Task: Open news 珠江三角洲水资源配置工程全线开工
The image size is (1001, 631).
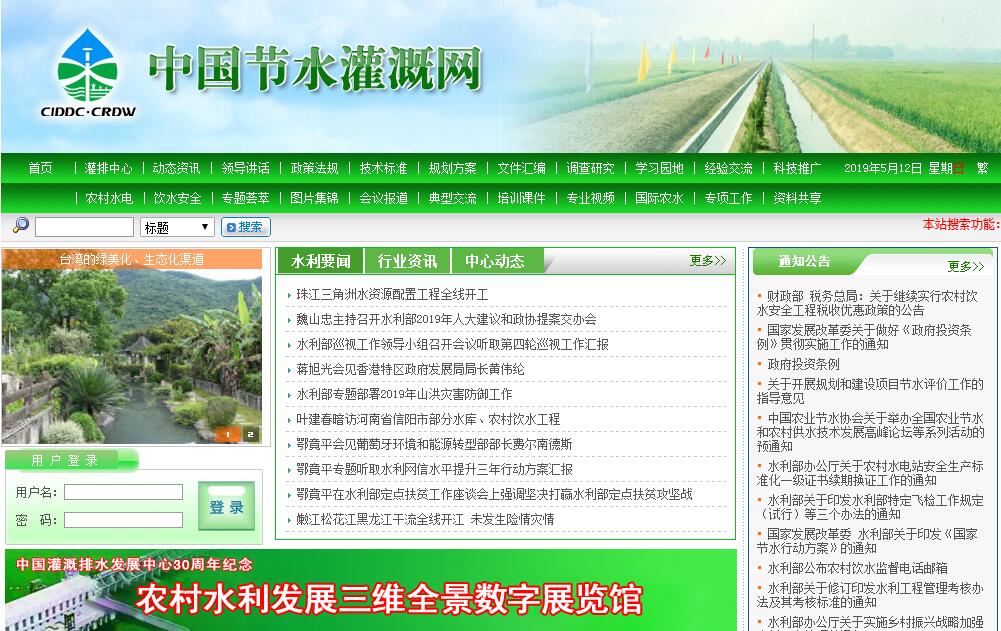Action: [x=392, y=294]
